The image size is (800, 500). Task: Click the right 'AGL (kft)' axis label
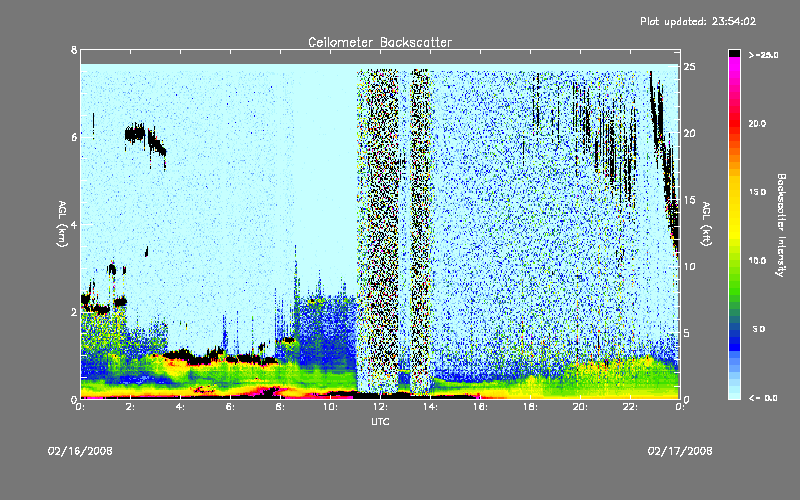click(706, 224)
